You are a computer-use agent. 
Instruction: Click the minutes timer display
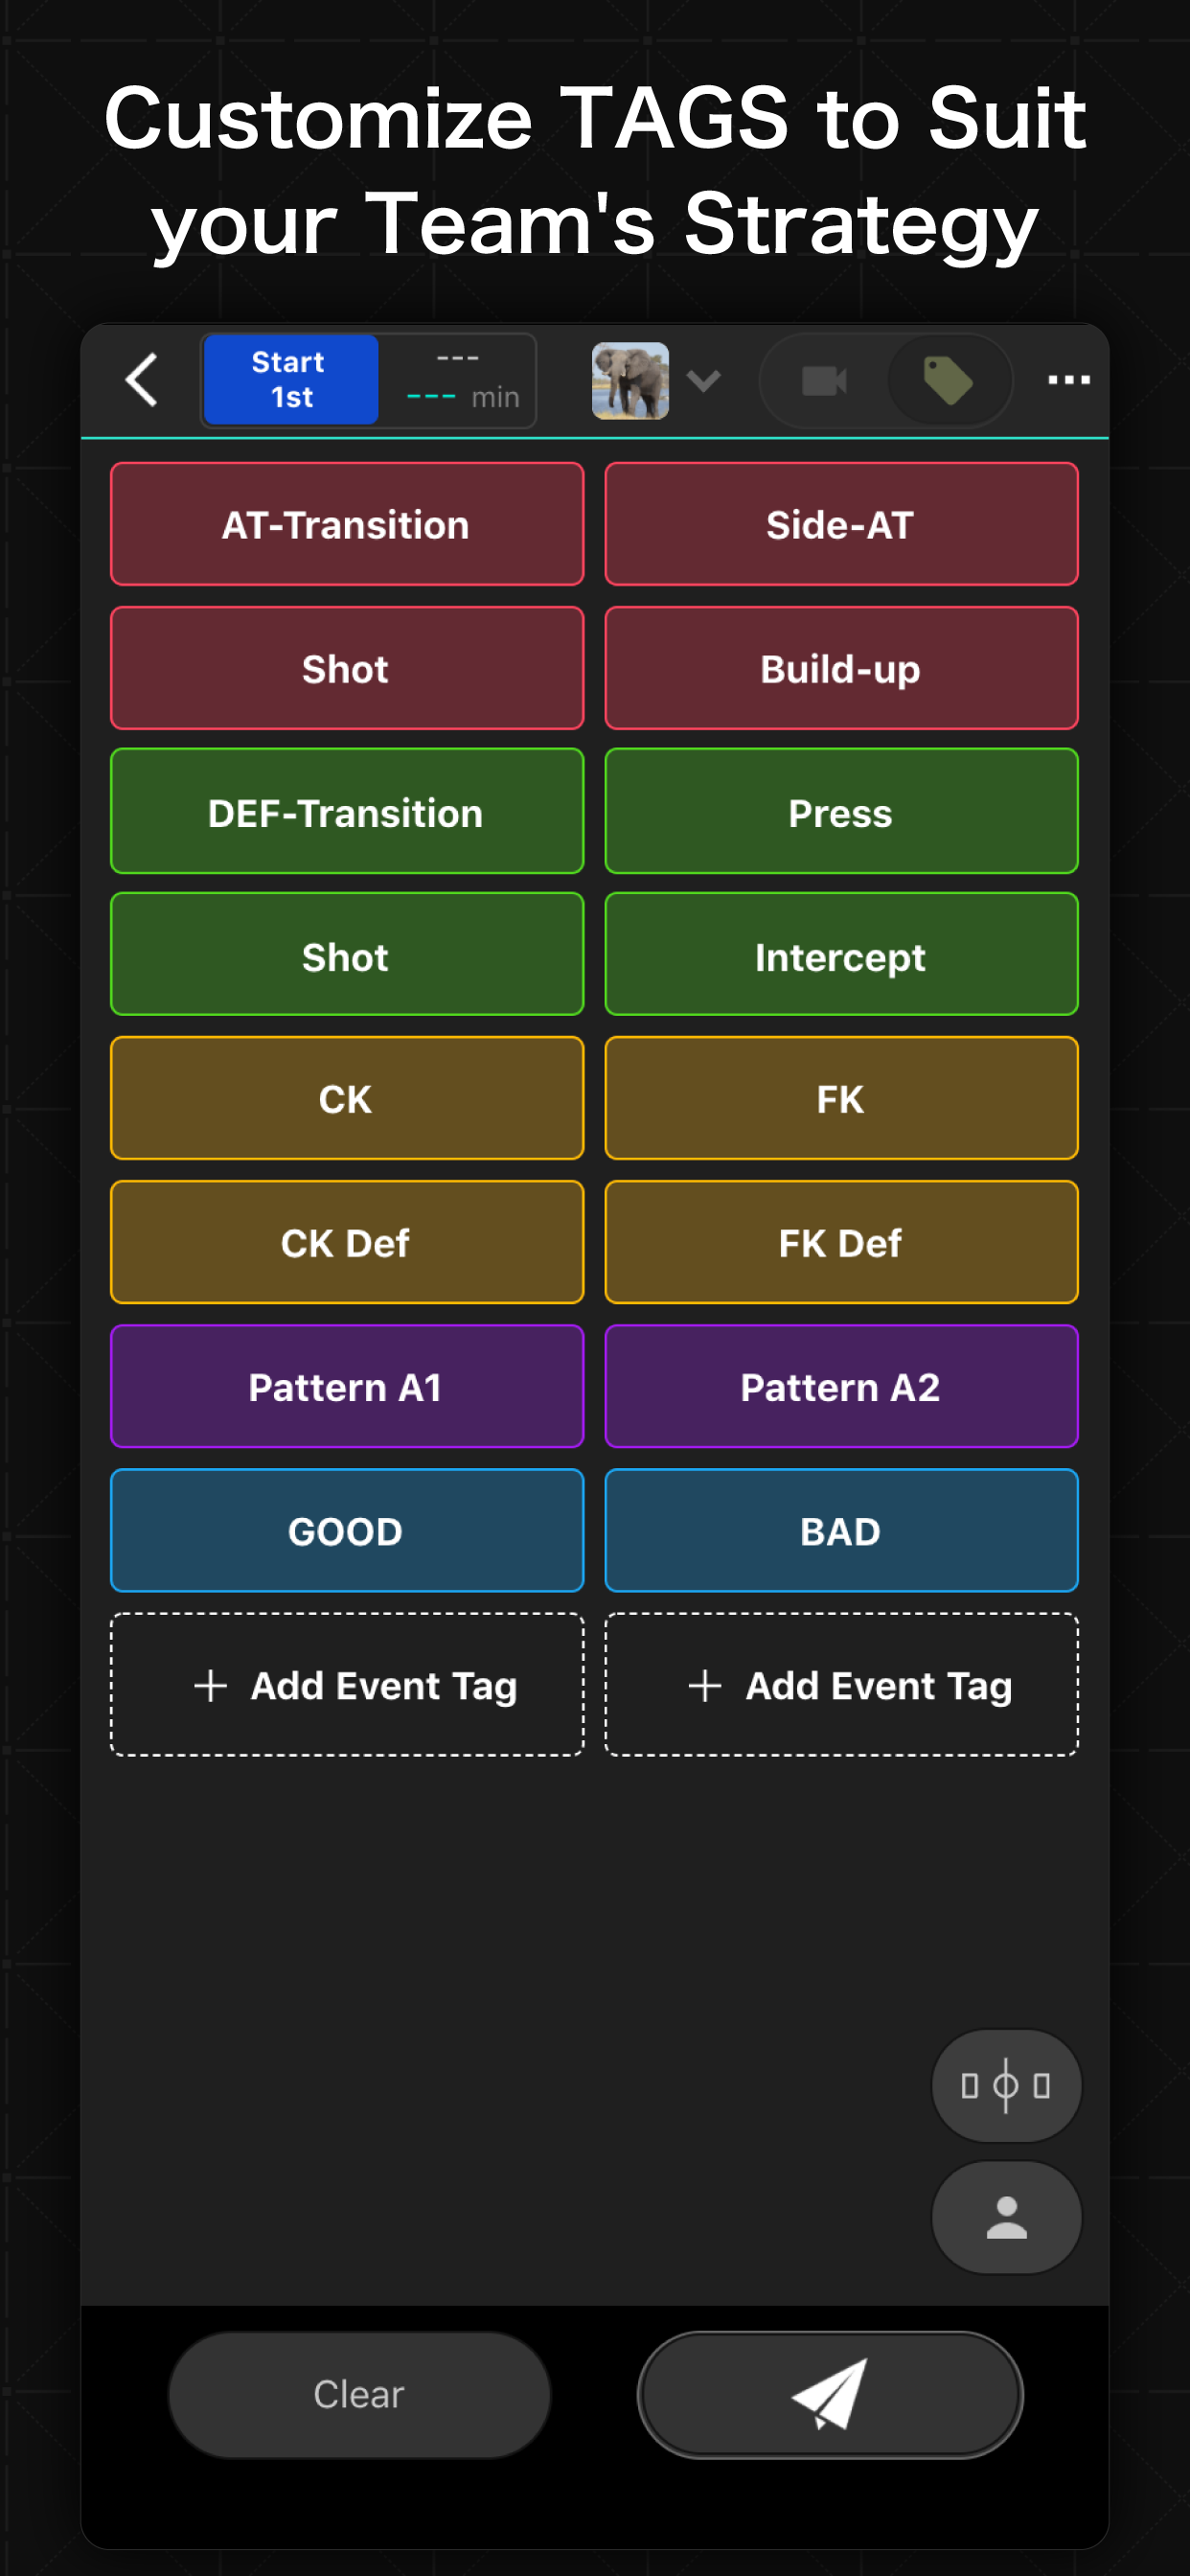pos(461,381)
